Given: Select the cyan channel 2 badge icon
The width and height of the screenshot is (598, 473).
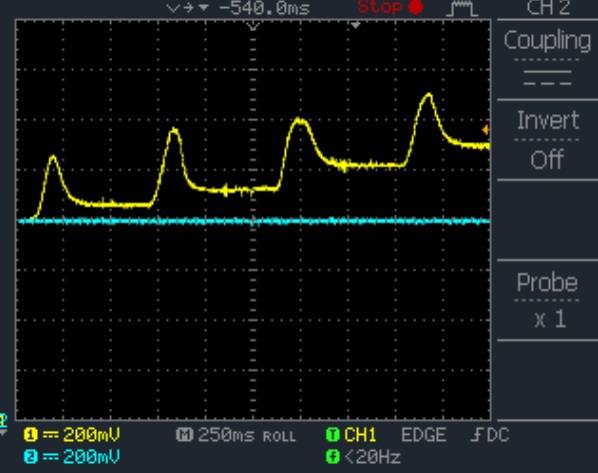Looking at the screenshot, I should pos(31,457).
